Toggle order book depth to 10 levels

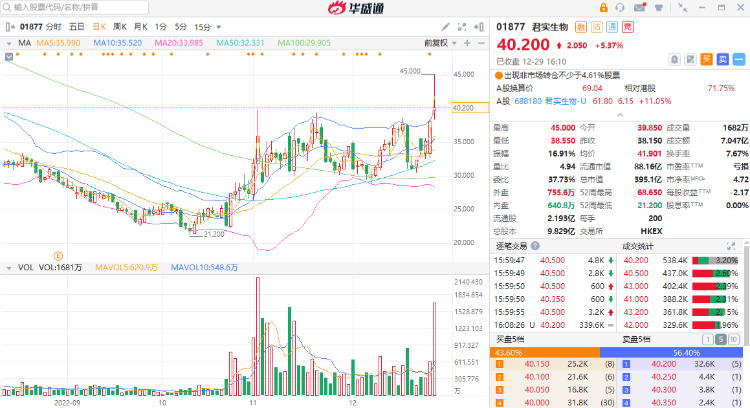[733, 340]
